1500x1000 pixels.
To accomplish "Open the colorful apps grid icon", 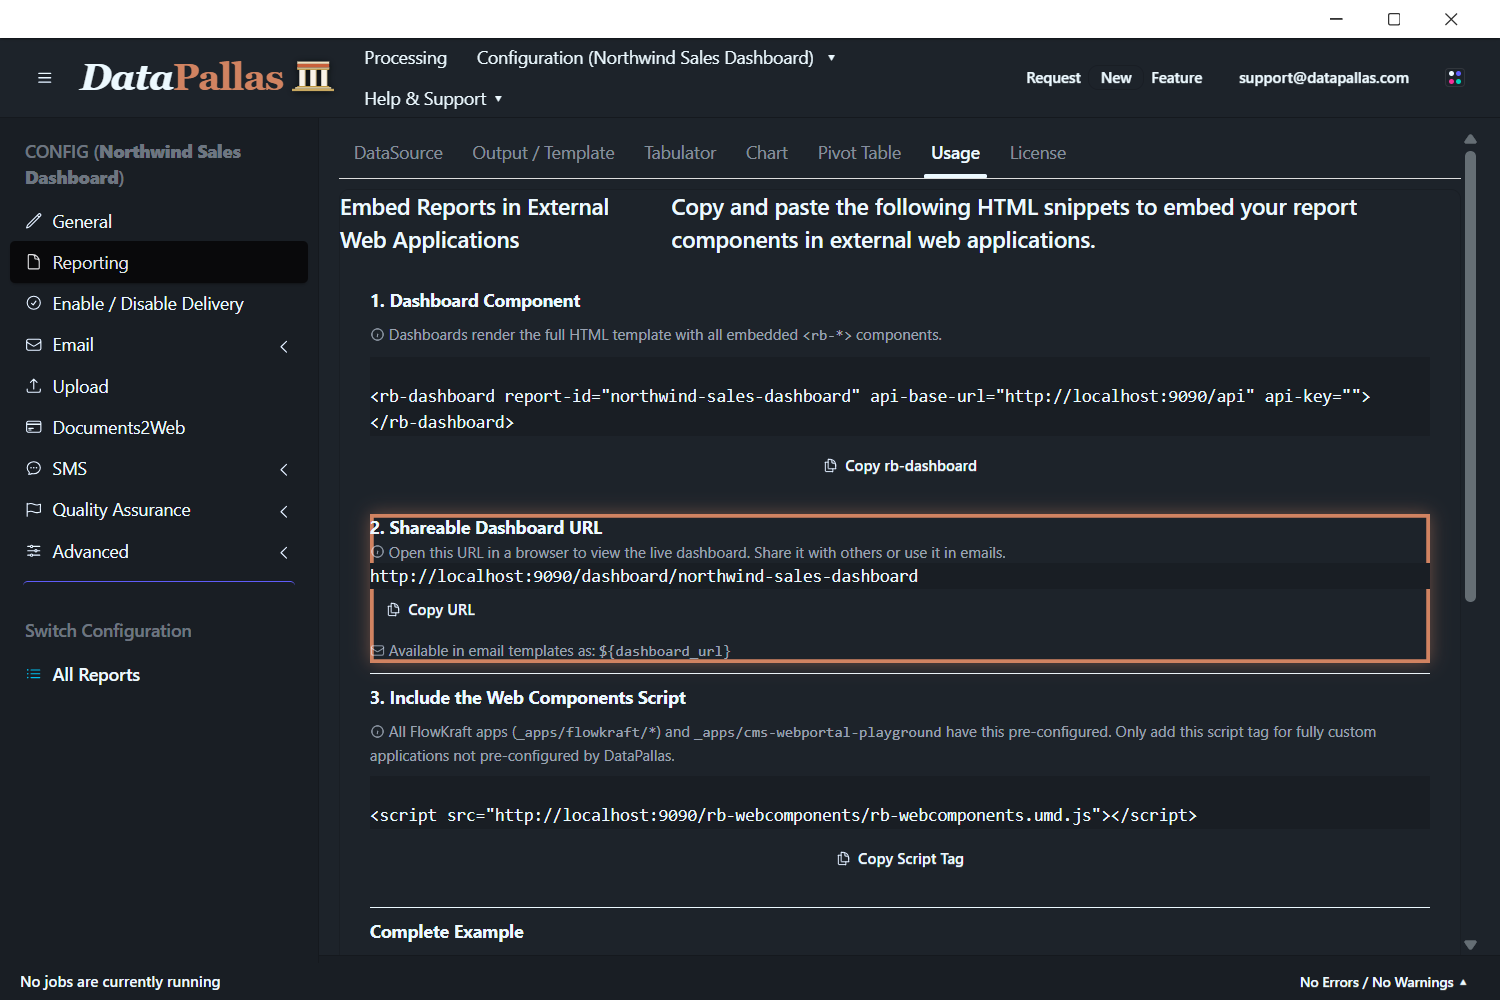I will (x=1455, y=78).
